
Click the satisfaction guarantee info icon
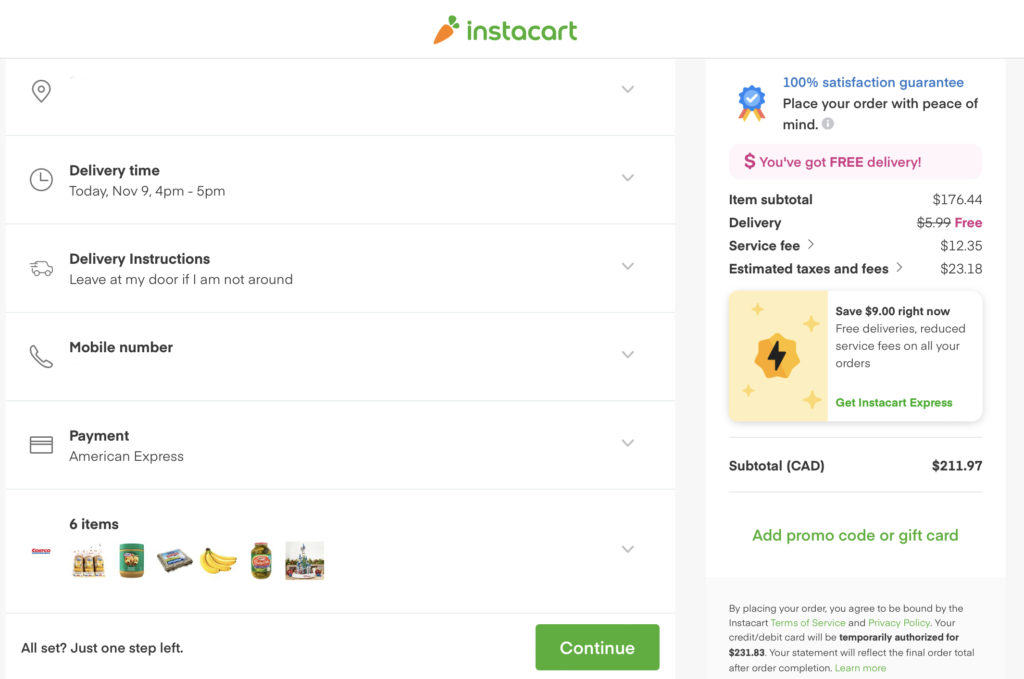pyautogui.click(x=828, y=125)
